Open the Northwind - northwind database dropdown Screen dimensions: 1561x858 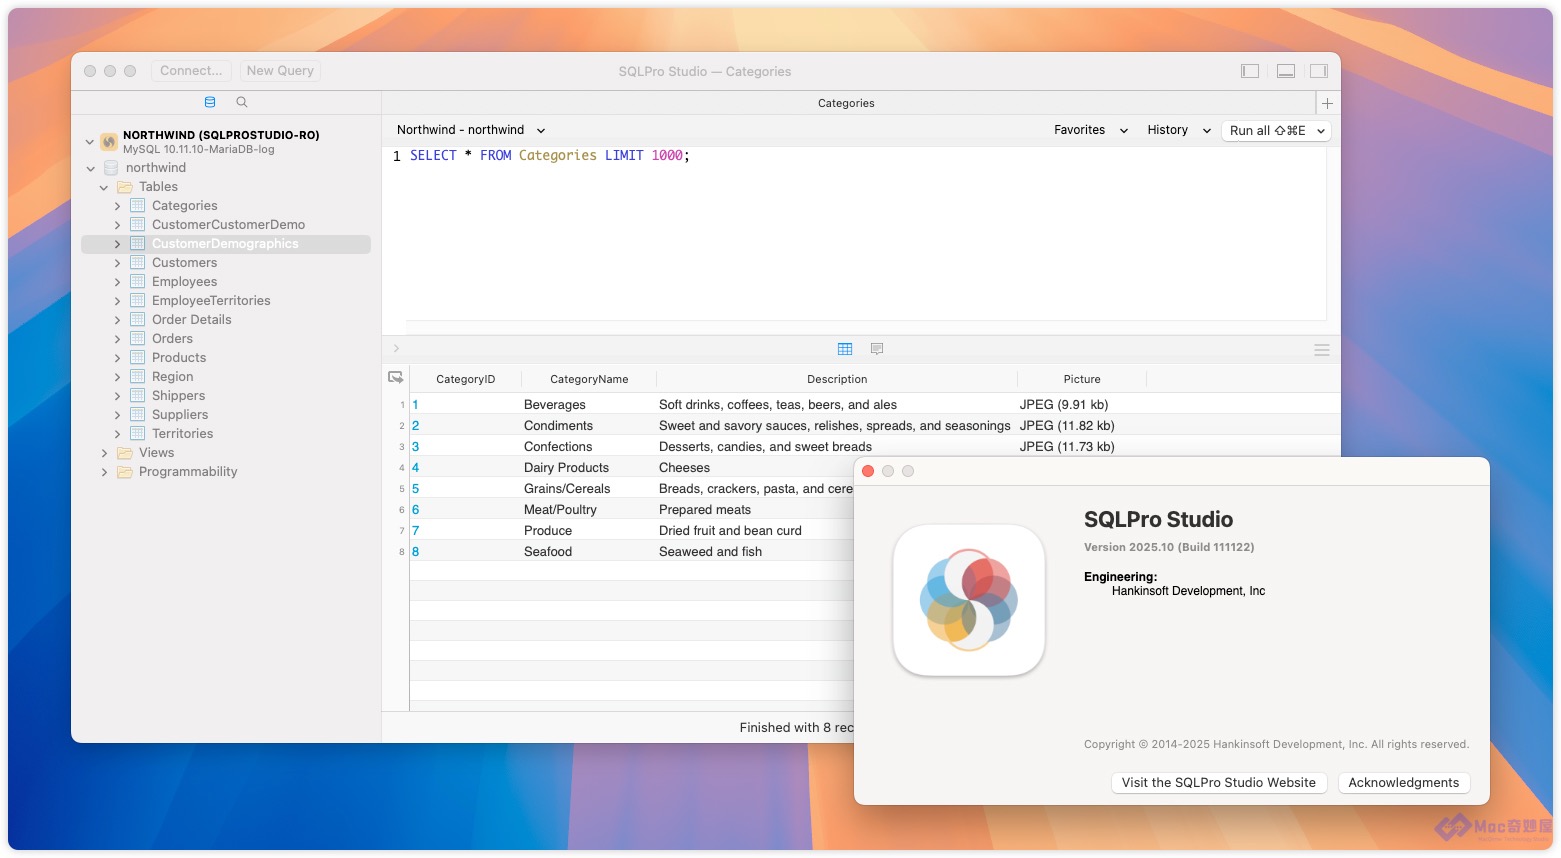(471, 130)
